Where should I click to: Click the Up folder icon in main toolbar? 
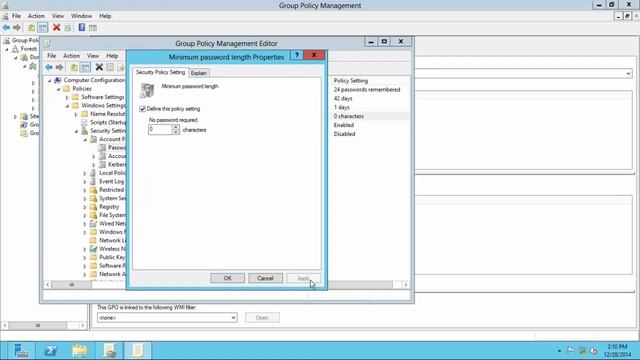(31, 28)
